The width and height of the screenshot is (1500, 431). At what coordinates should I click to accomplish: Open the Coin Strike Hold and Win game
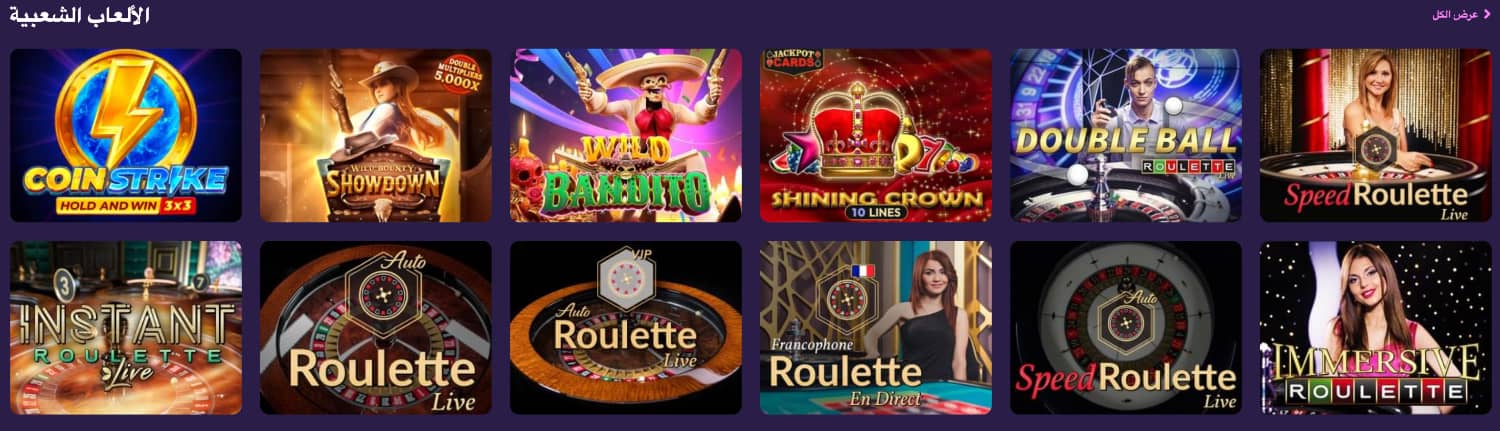pos(126,135)
